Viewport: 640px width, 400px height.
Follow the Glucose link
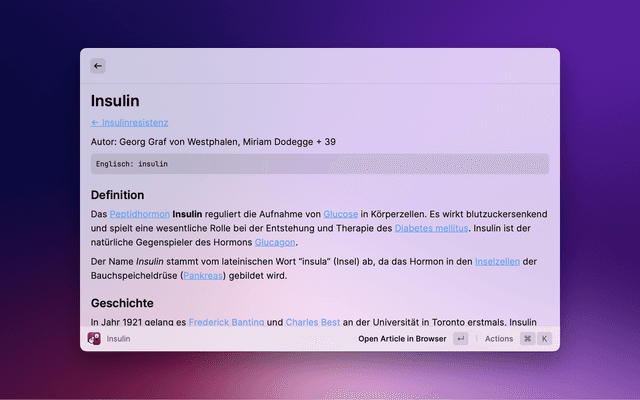tap(340, 215)
